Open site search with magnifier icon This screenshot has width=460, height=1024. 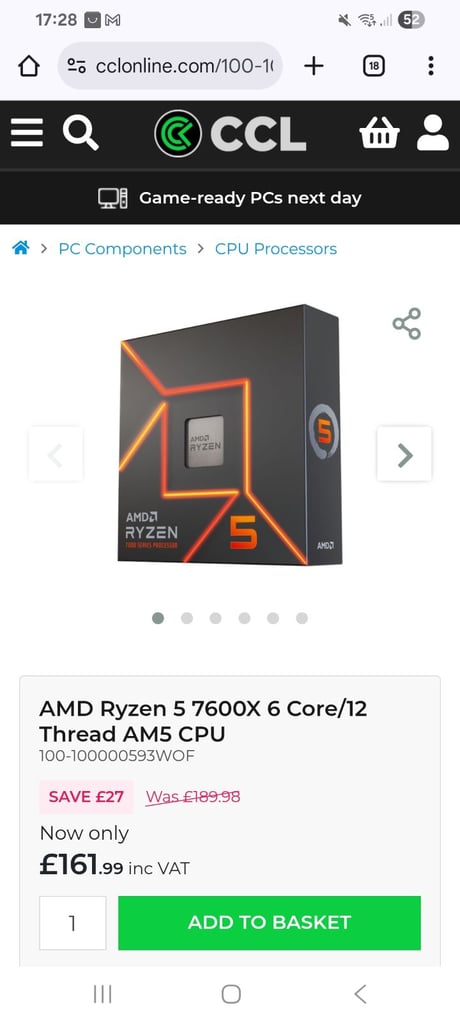pyautogui.click(x=80, y=133)
